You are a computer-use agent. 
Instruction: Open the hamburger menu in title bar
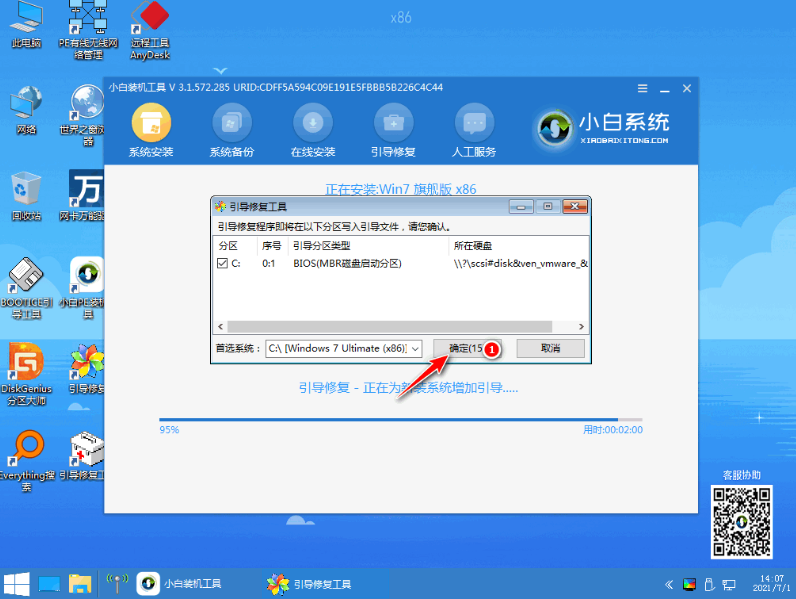pyautogui.click(x=642, y=88)
